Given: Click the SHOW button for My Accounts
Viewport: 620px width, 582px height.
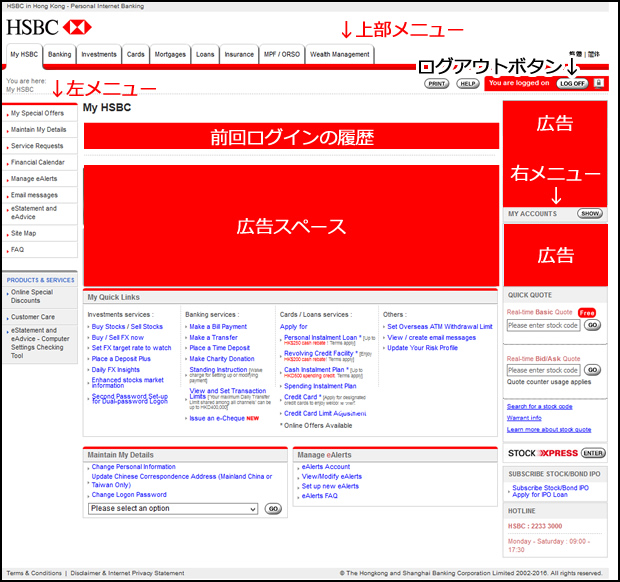Looking at the screenshot, I should [x=590, y=214].
